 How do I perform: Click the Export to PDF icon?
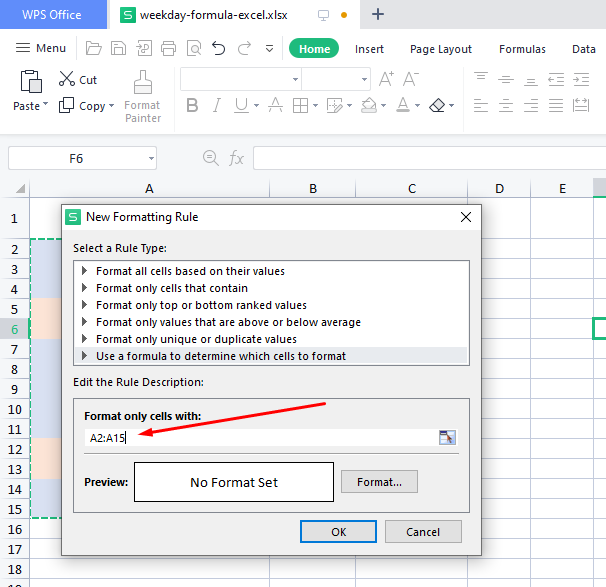point(144,49)
